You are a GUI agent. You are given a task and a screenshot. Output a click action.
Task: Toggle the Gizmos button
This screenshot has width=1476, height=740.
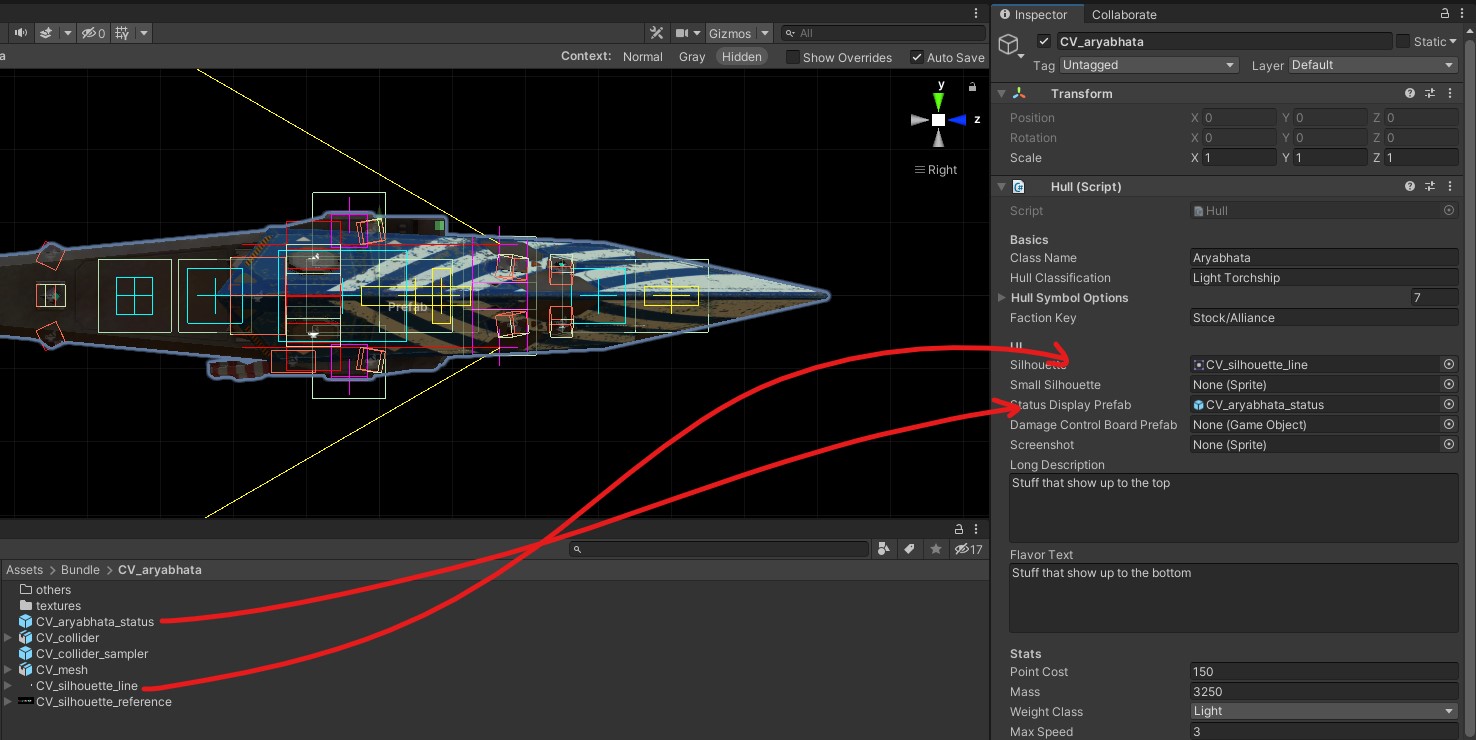point(730,33)
